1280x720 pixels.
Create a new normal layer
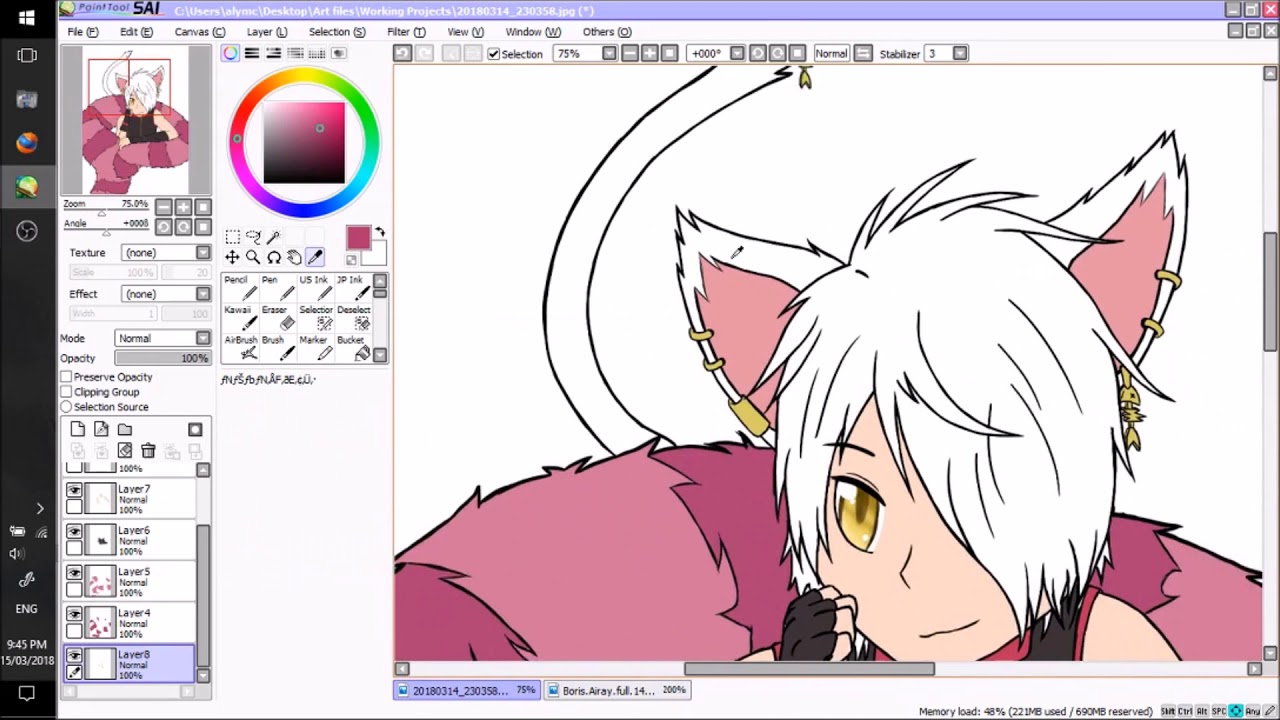pos(78,429)
